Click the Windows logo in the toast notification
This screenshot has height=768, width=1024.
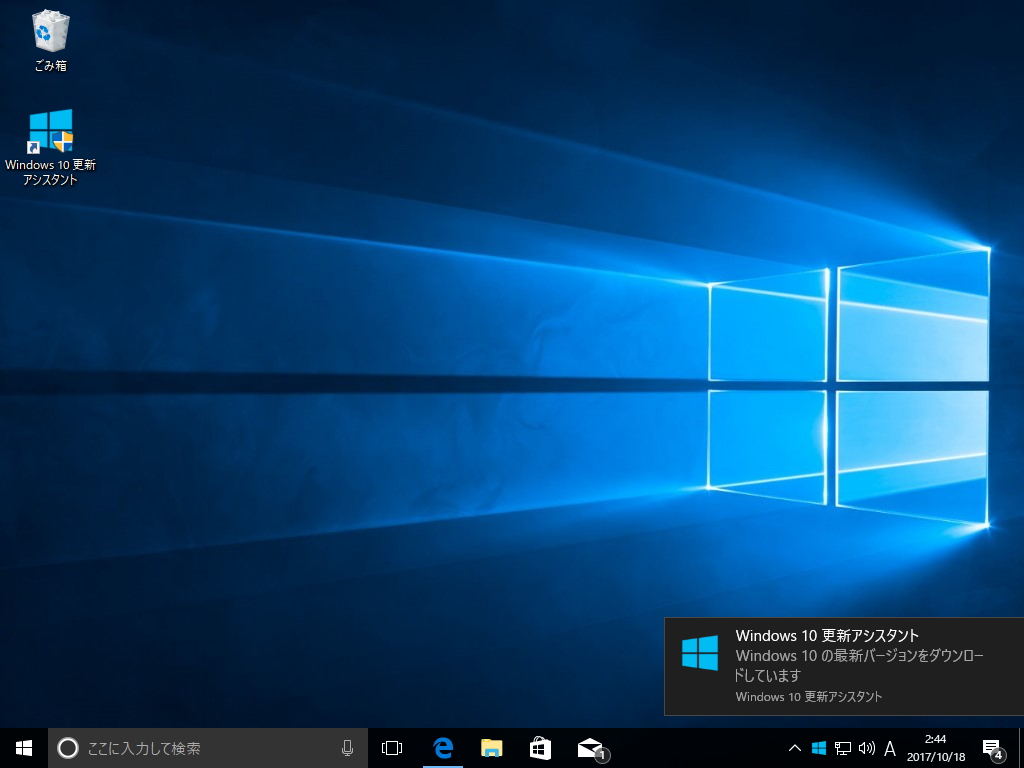click(699, 652)
